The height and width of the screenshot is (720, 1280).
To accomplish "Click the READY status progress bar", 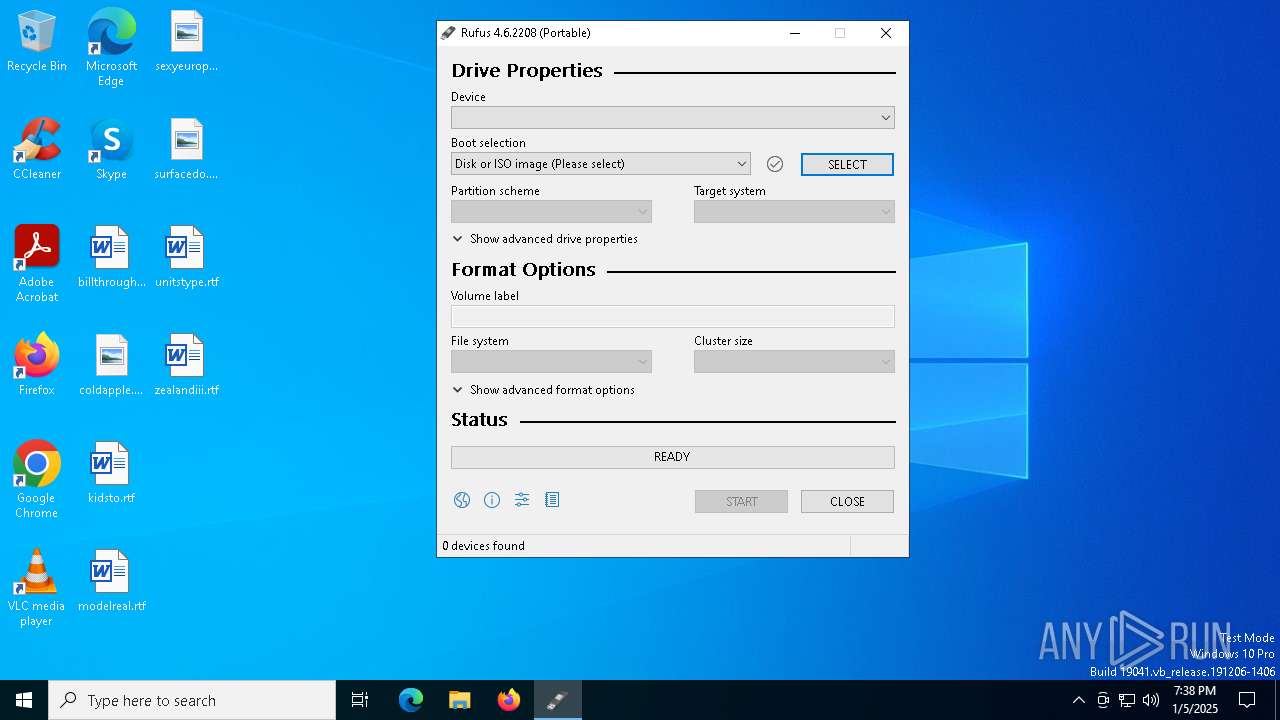I will point(672,457).
